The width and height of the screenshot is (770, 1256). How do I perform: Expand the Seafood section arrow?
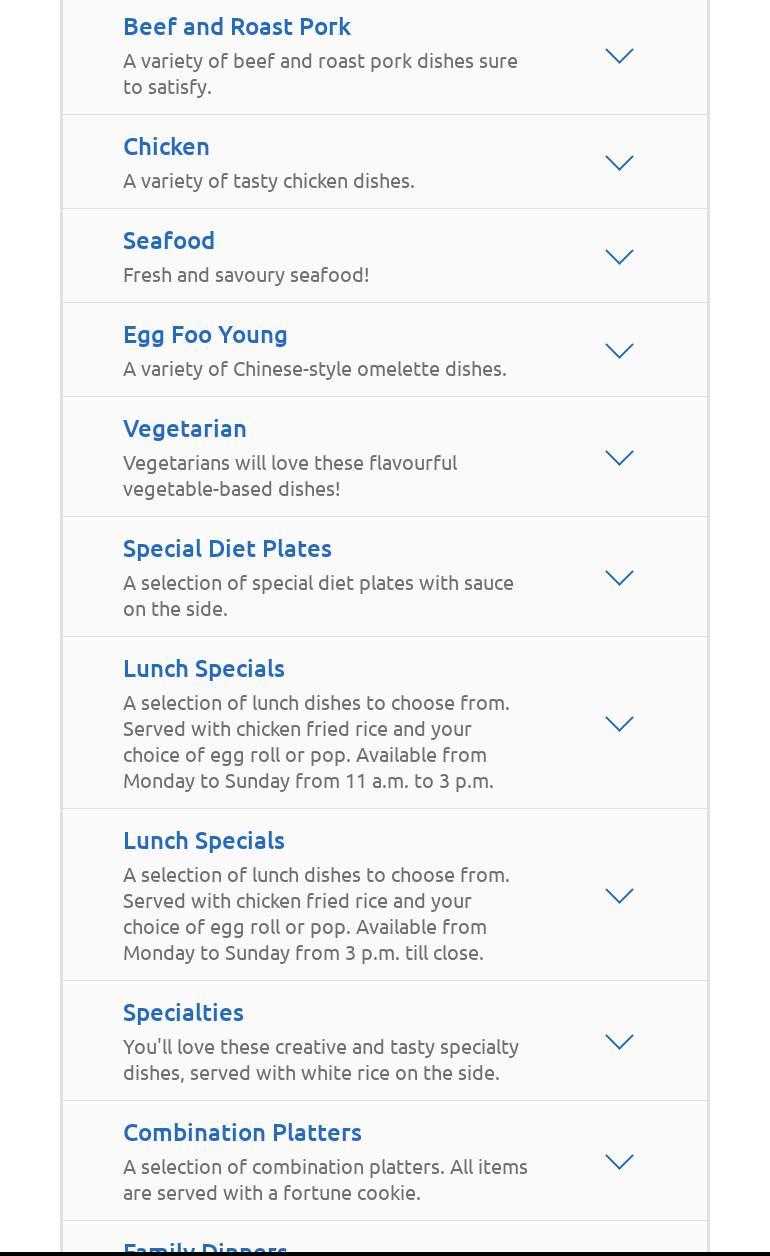pos(619,257)
